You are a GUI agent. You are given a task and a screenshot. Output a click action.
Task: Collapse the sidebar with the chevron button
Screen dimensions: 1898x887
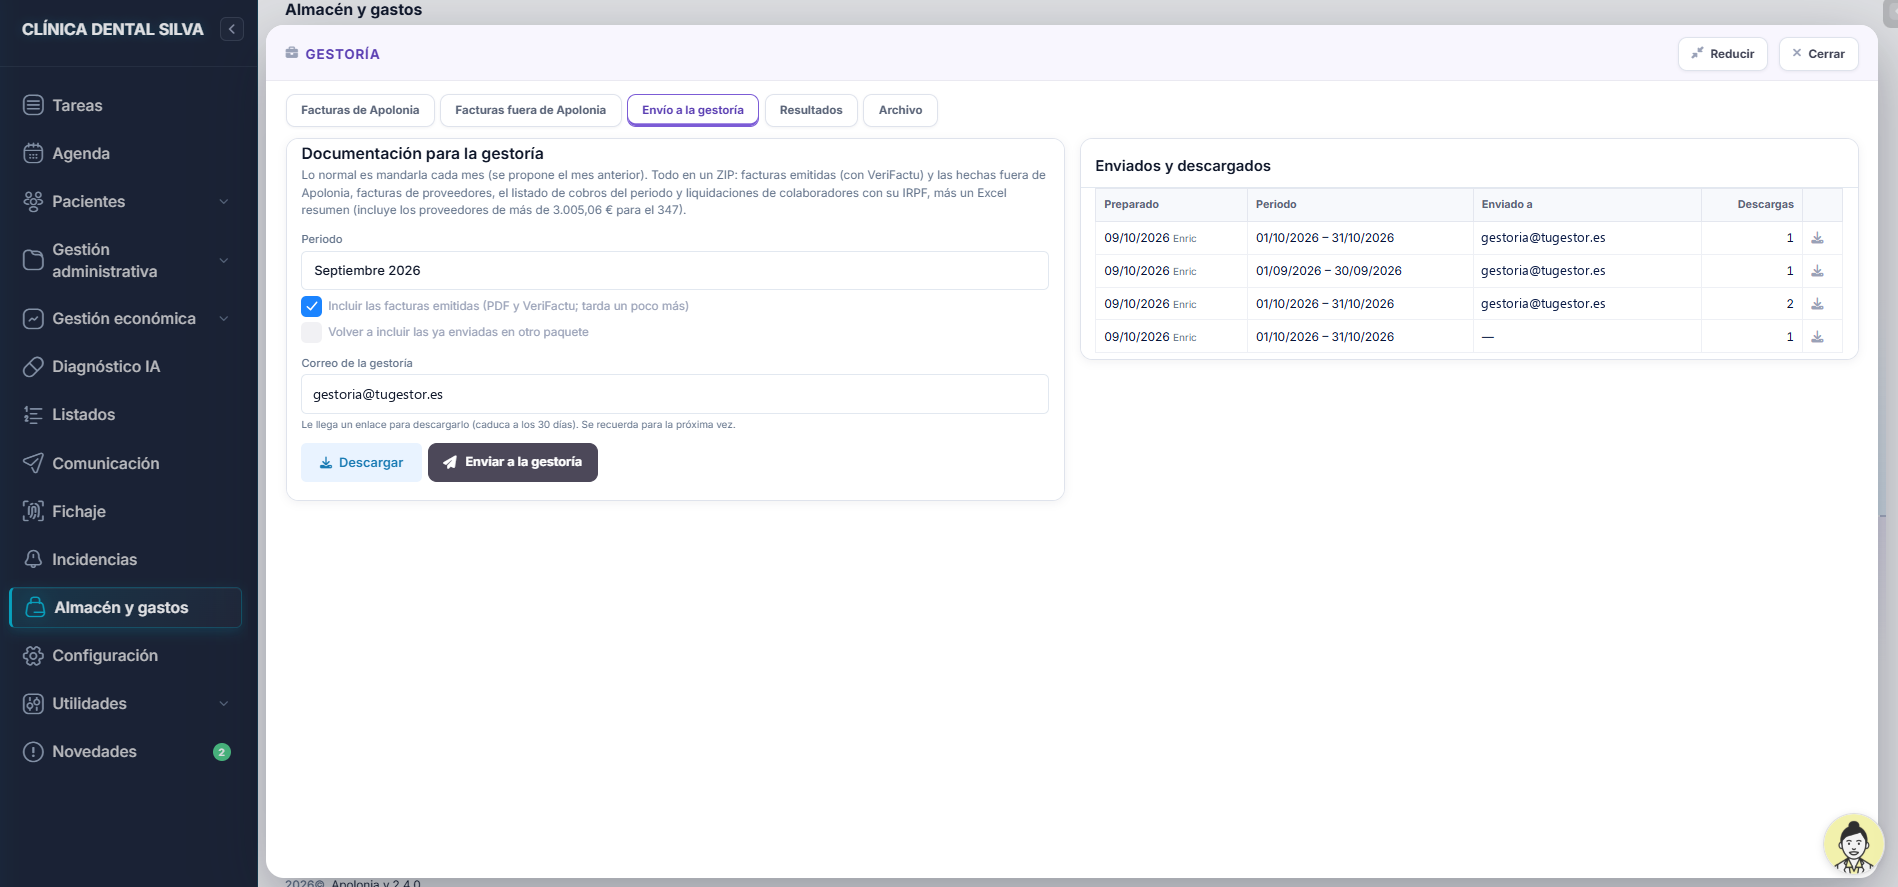(232, 29)
